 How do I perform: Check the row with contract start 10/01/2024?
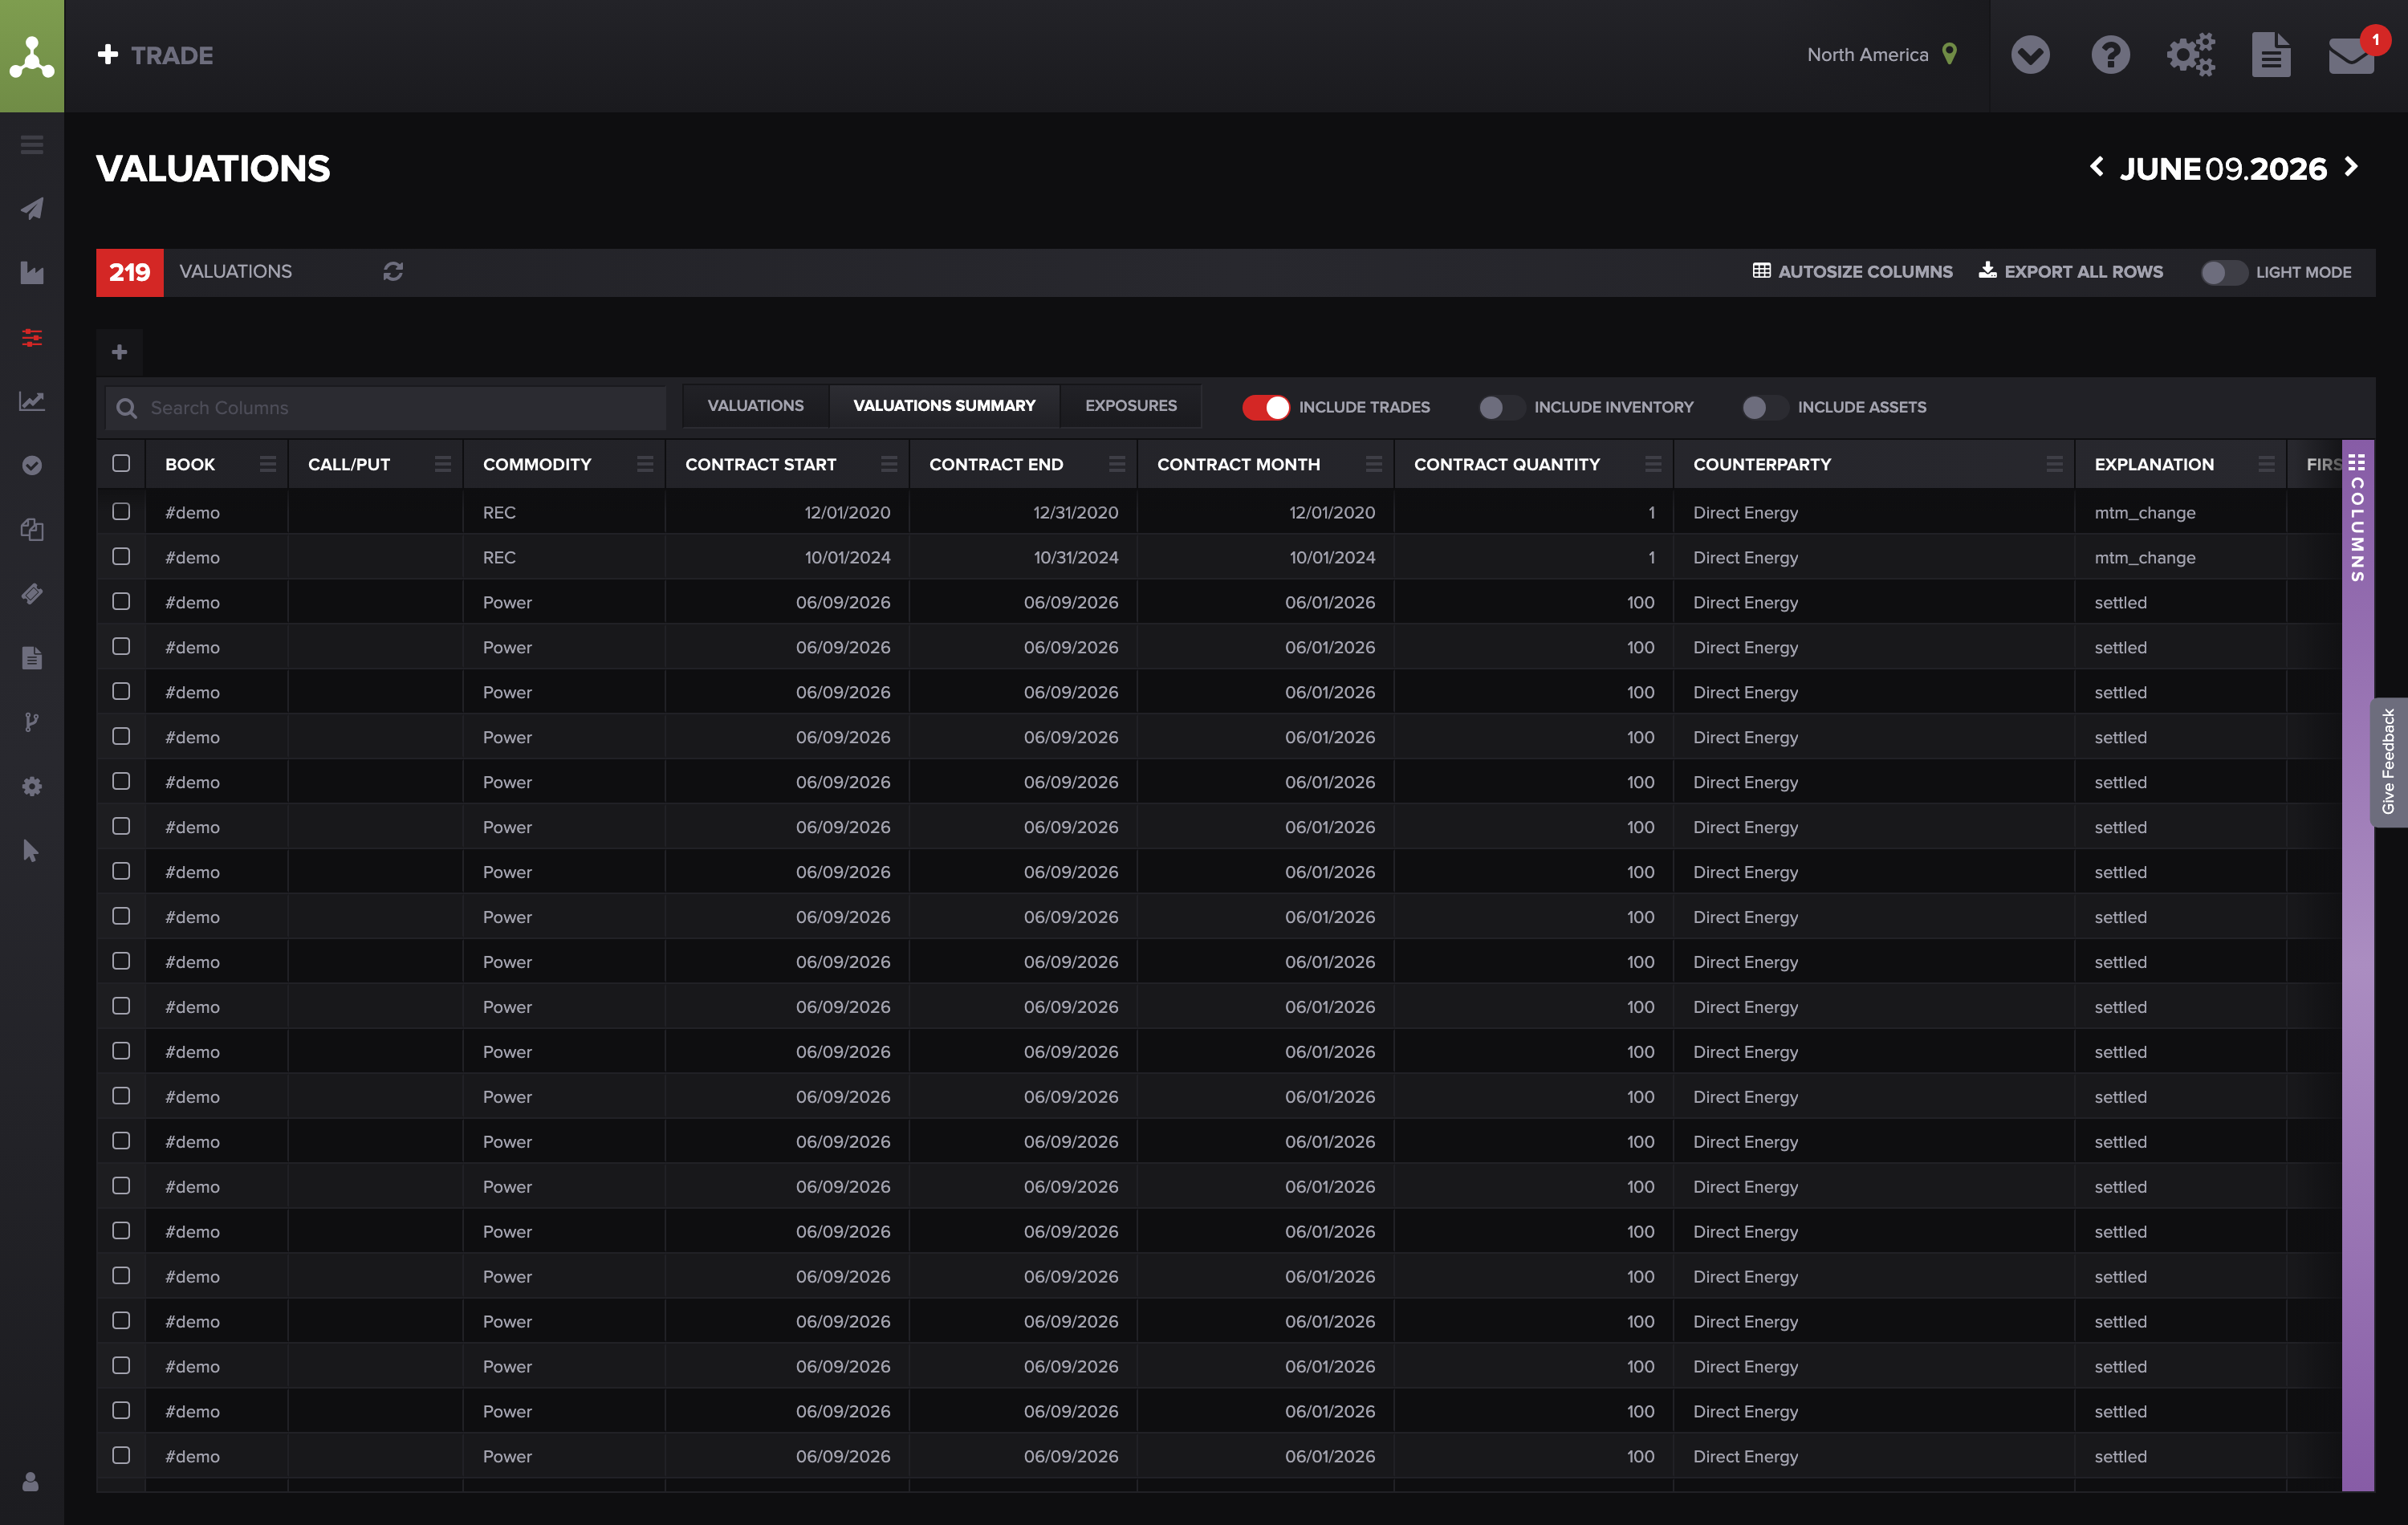pyautogui.click(x=121, y=556)
